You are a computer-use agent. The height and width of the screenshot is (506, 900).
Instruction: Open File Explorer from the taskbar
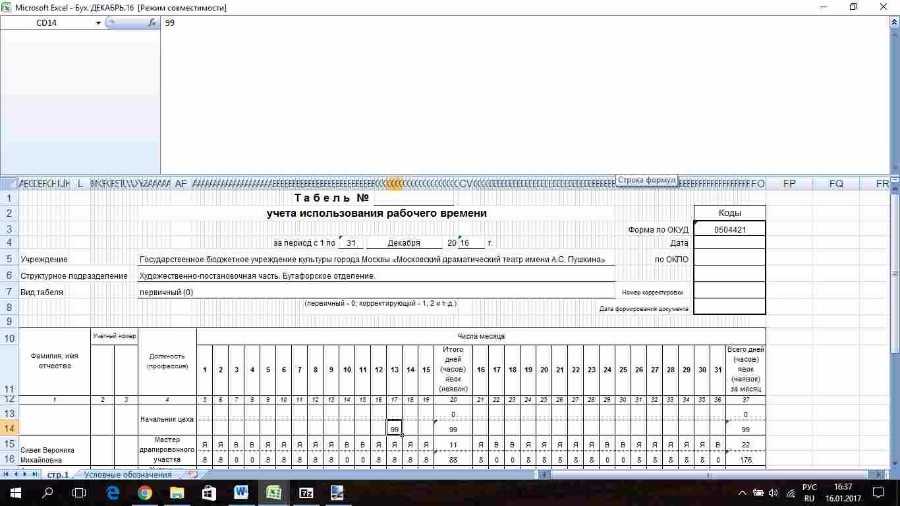177,492
